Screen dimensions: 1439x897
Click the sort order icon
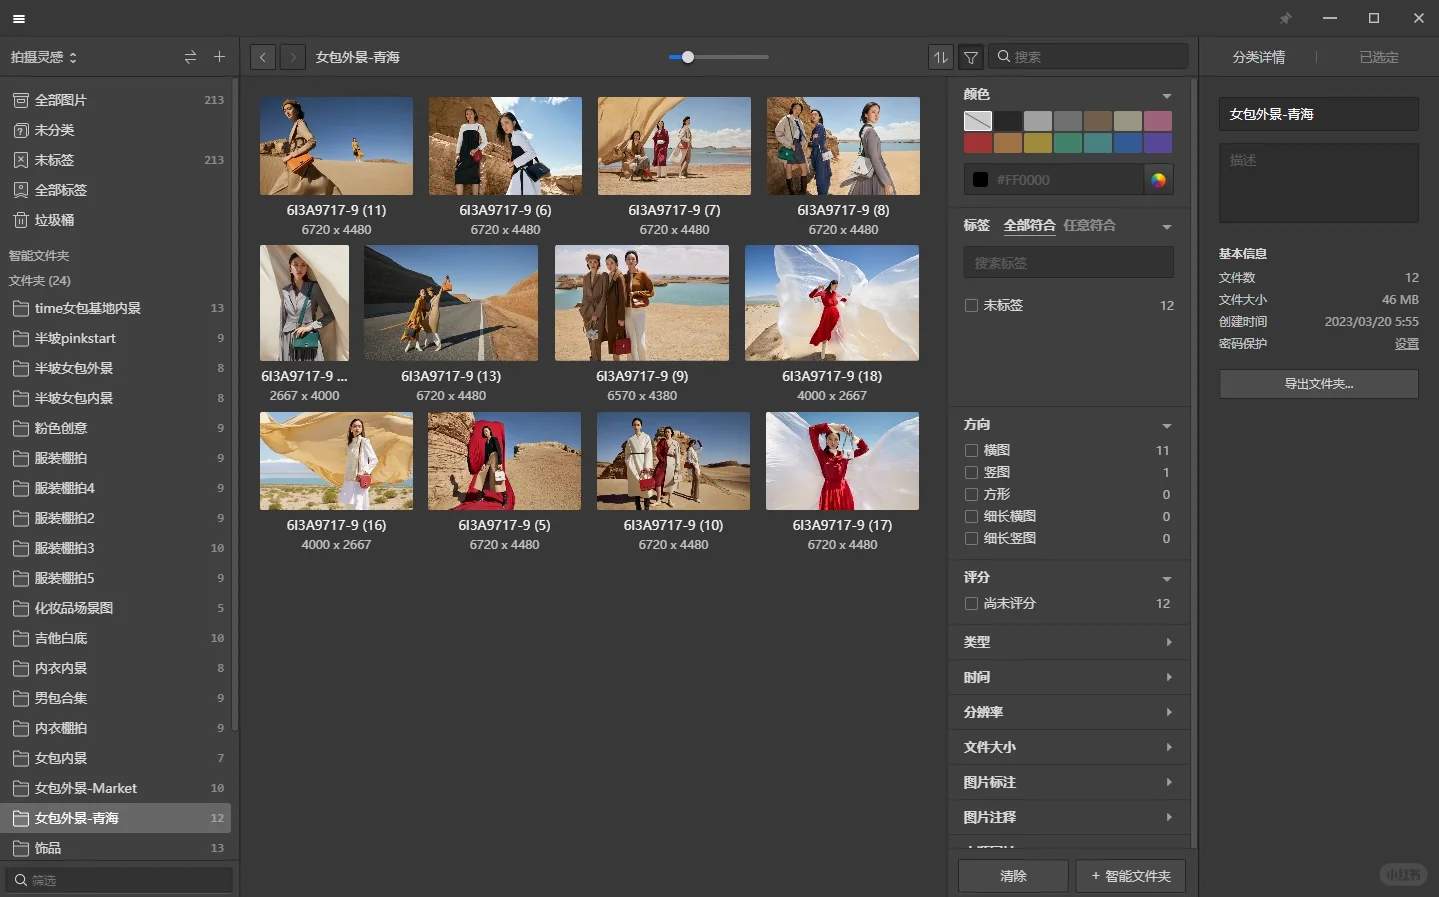(x=940, y=57)
